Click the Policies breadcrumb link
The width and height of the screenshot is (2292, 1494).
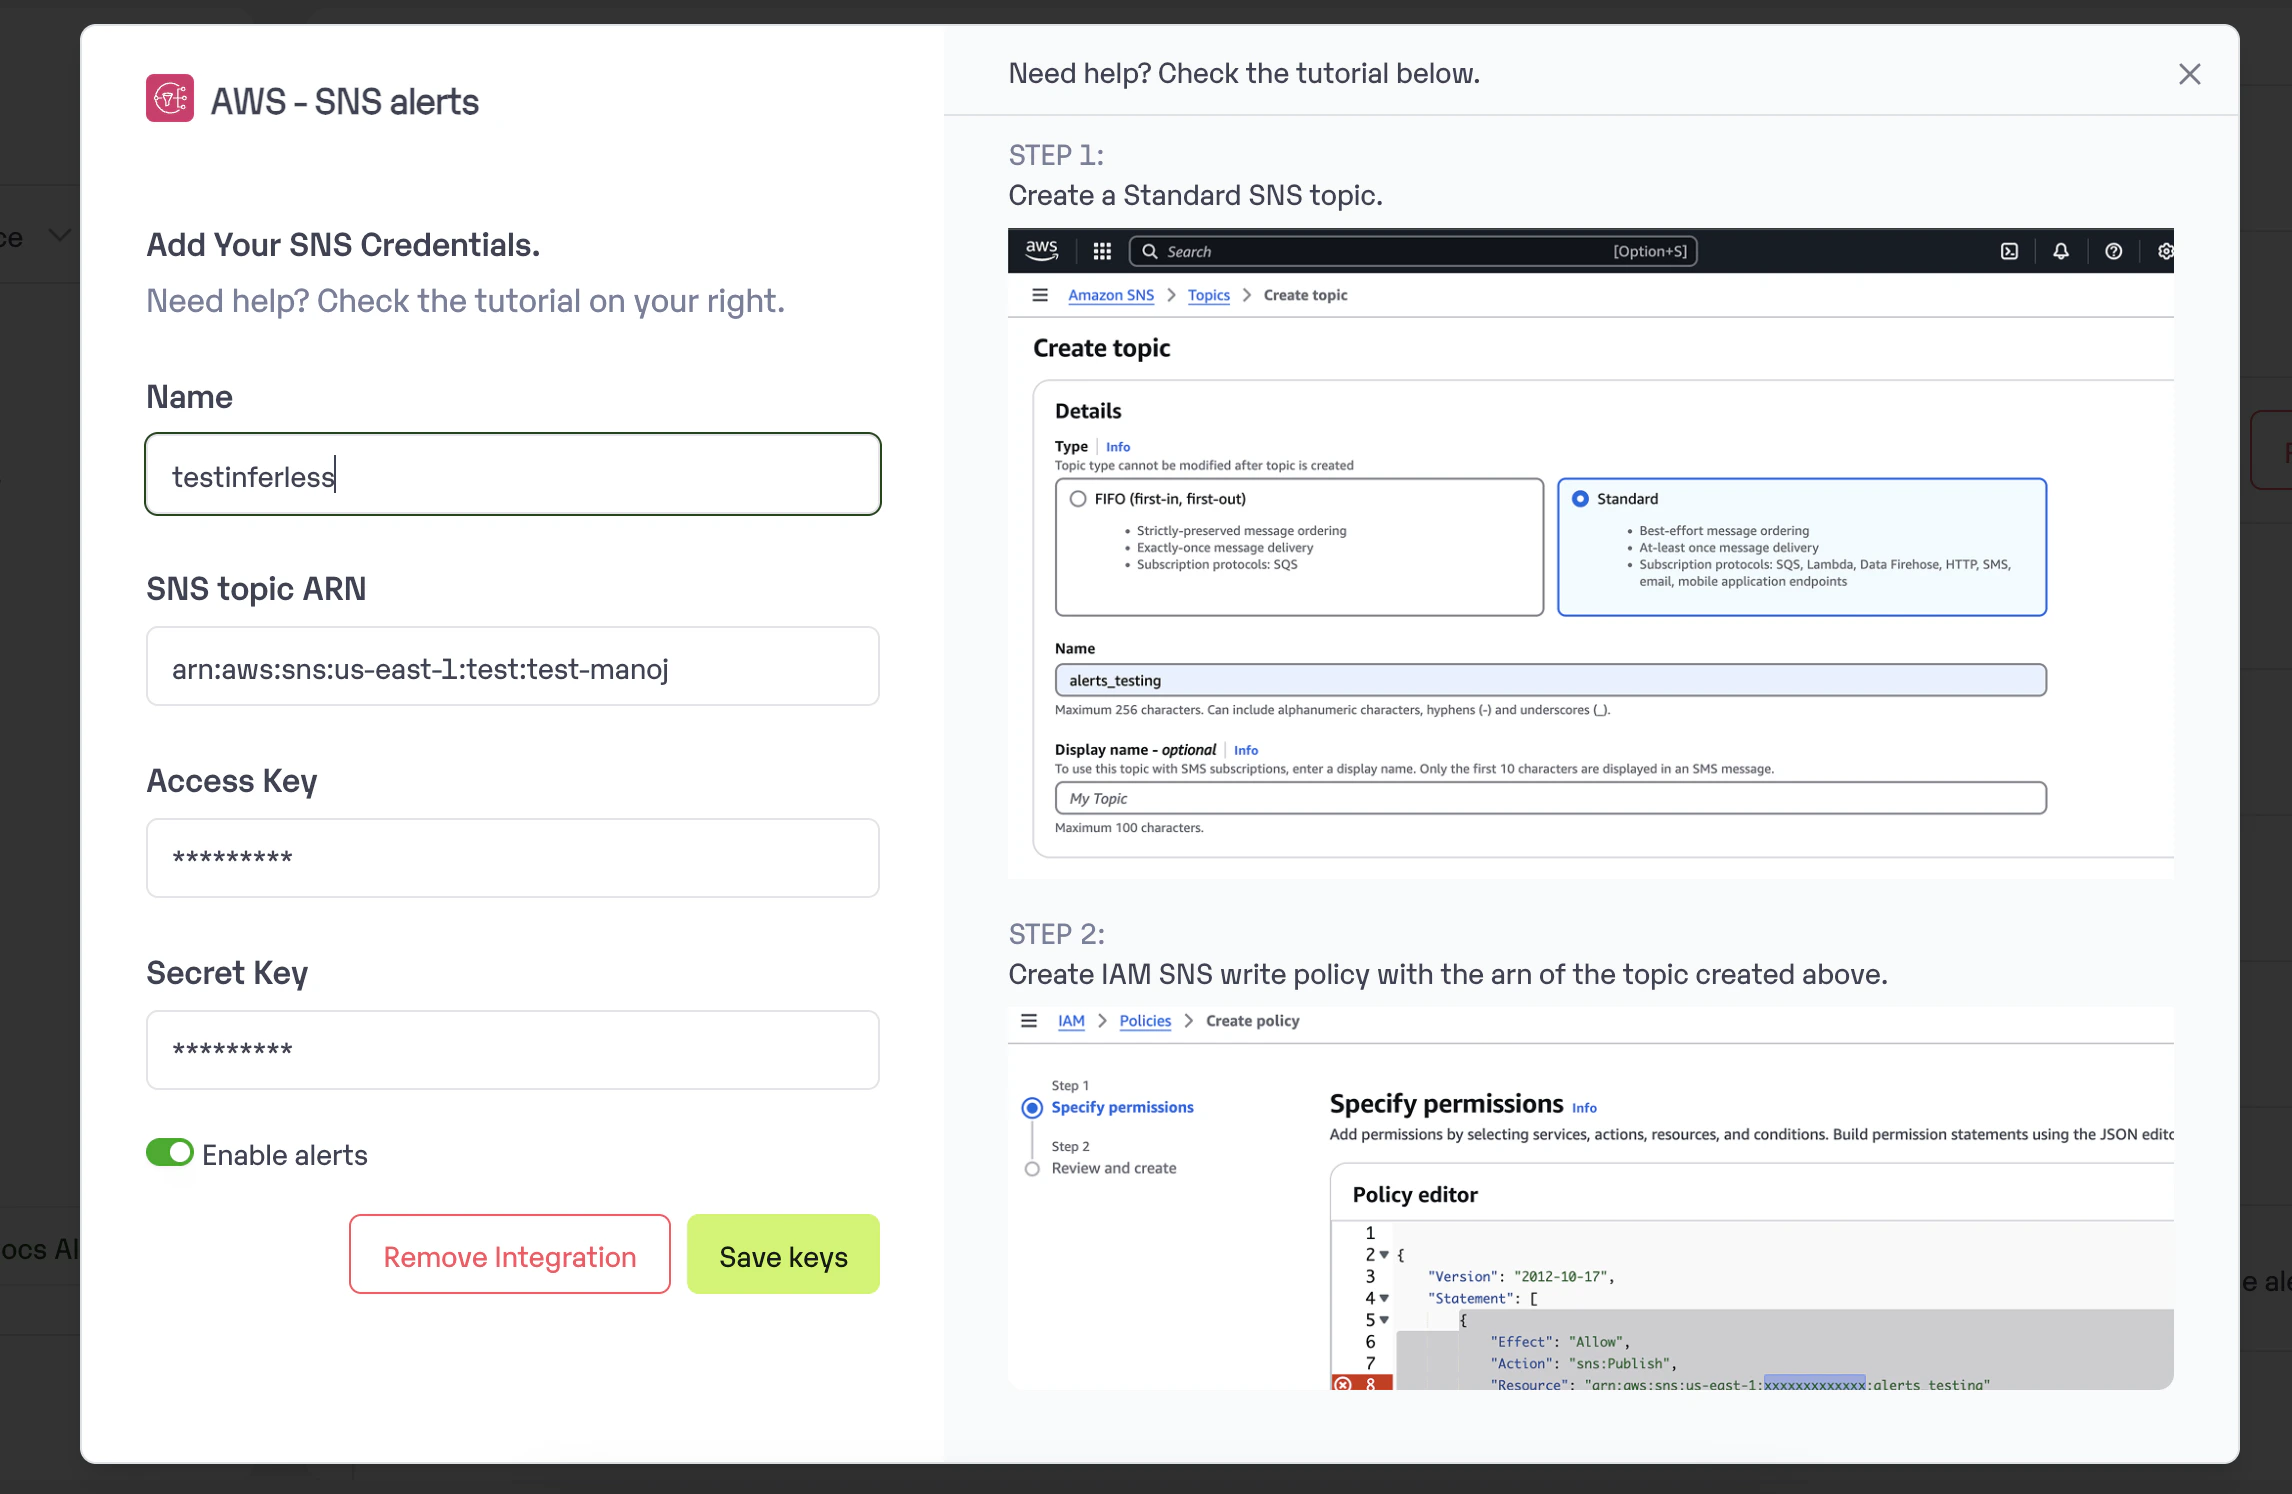[x=1145, y=1021]
